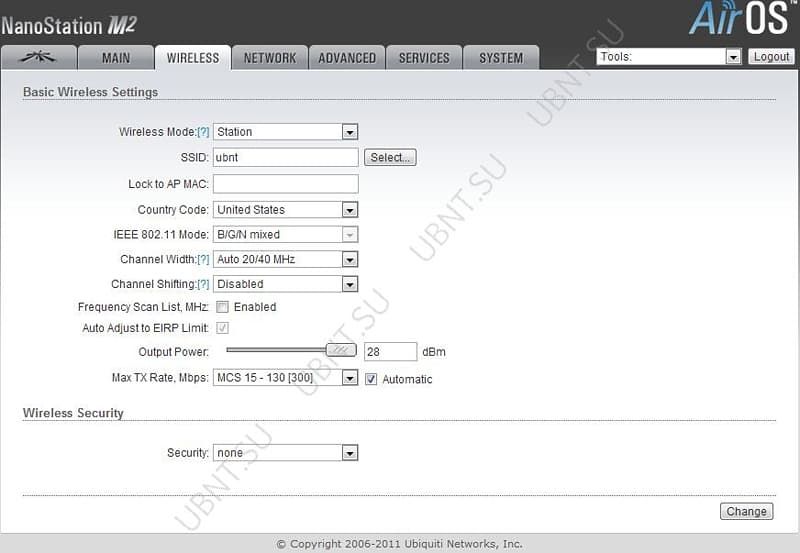Focus the Lock to AP MAC field

point(286,184)
